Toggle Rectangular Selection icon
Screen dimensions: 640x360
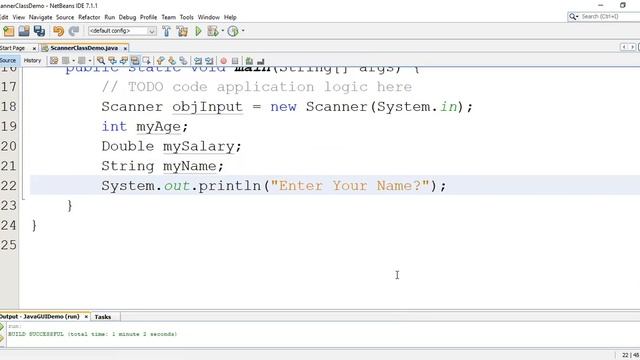coord(146,61)
